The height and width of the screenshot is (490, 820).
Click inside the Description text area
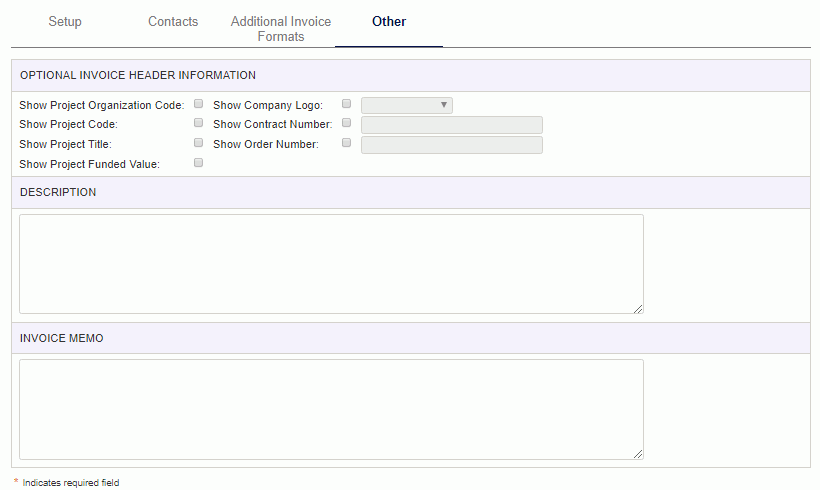(332, 264)
